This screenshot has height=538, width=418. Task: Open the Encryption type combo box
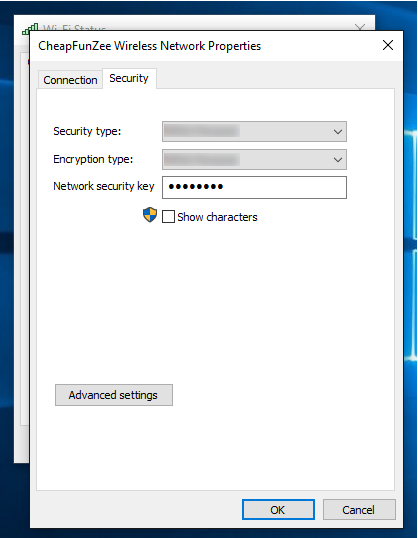pyautogui.click(x=254, y=160)
